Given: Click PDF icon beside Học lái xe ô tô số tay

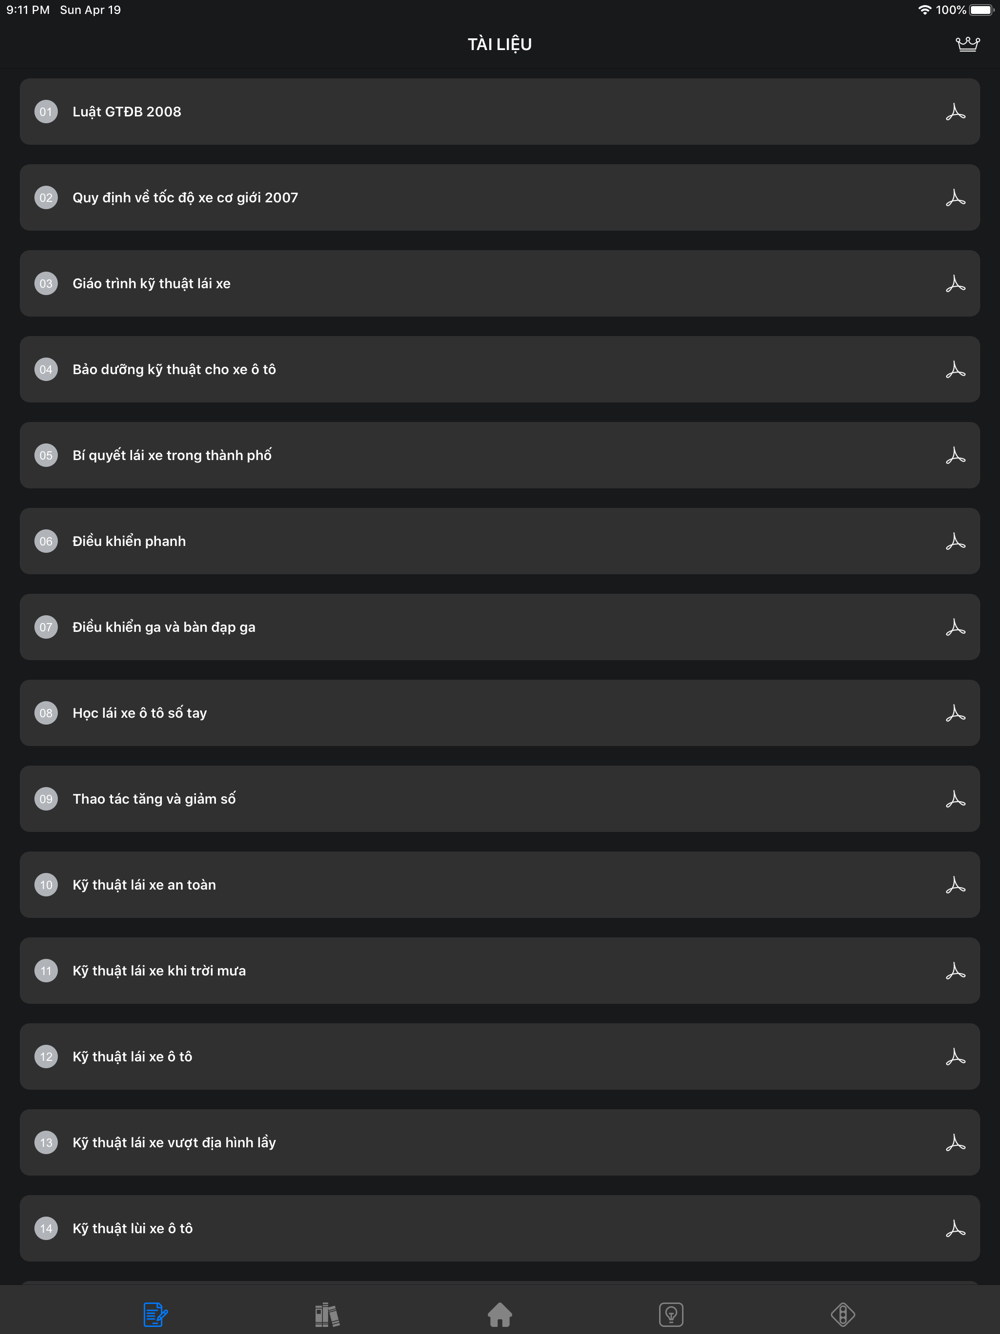Looking at the screenshot, I should [955, 713].
